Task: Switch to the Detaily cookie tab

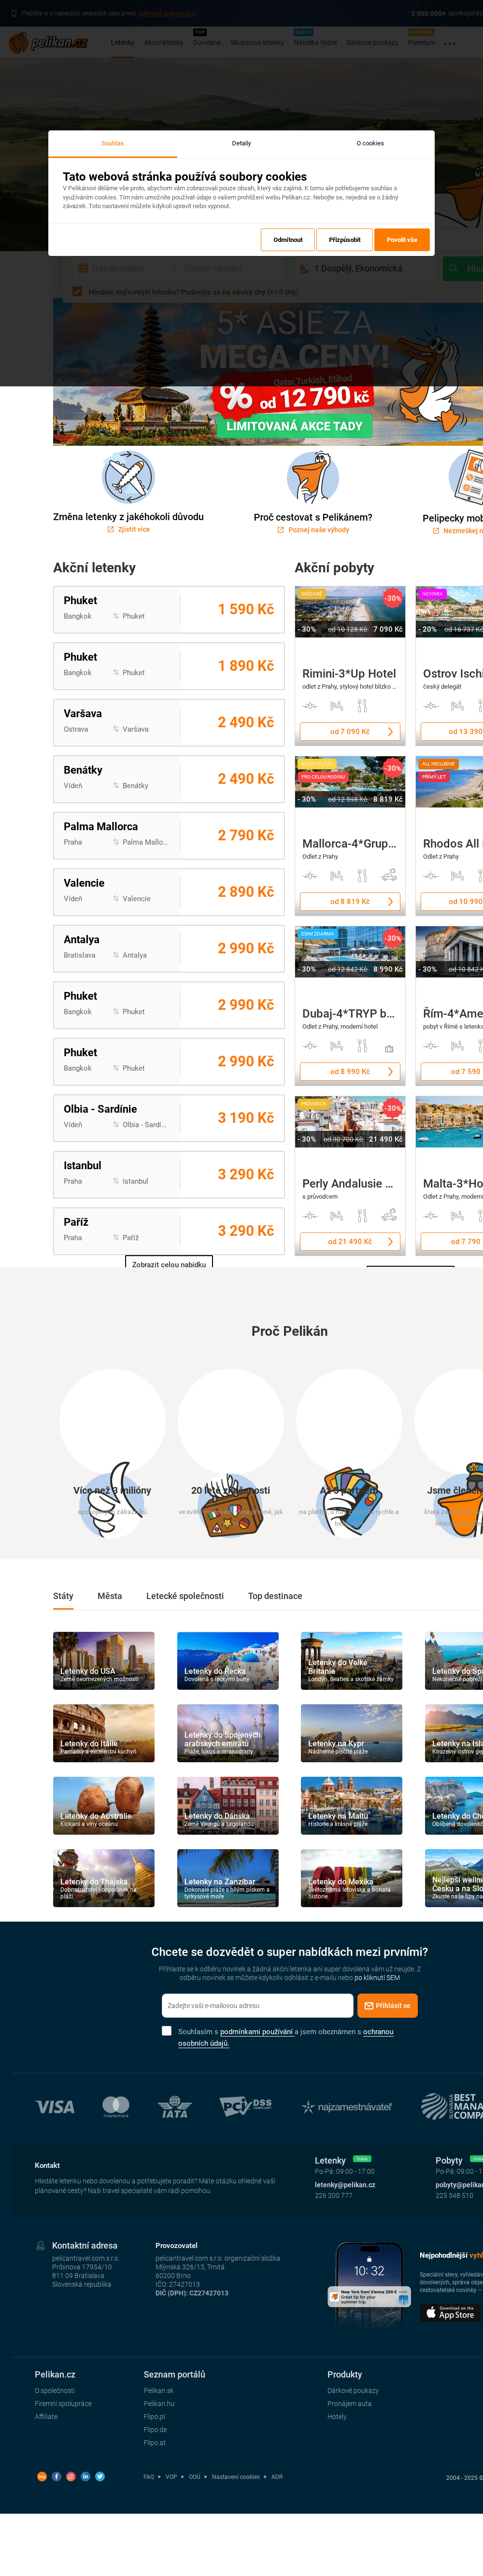Action: click(241, 143)
